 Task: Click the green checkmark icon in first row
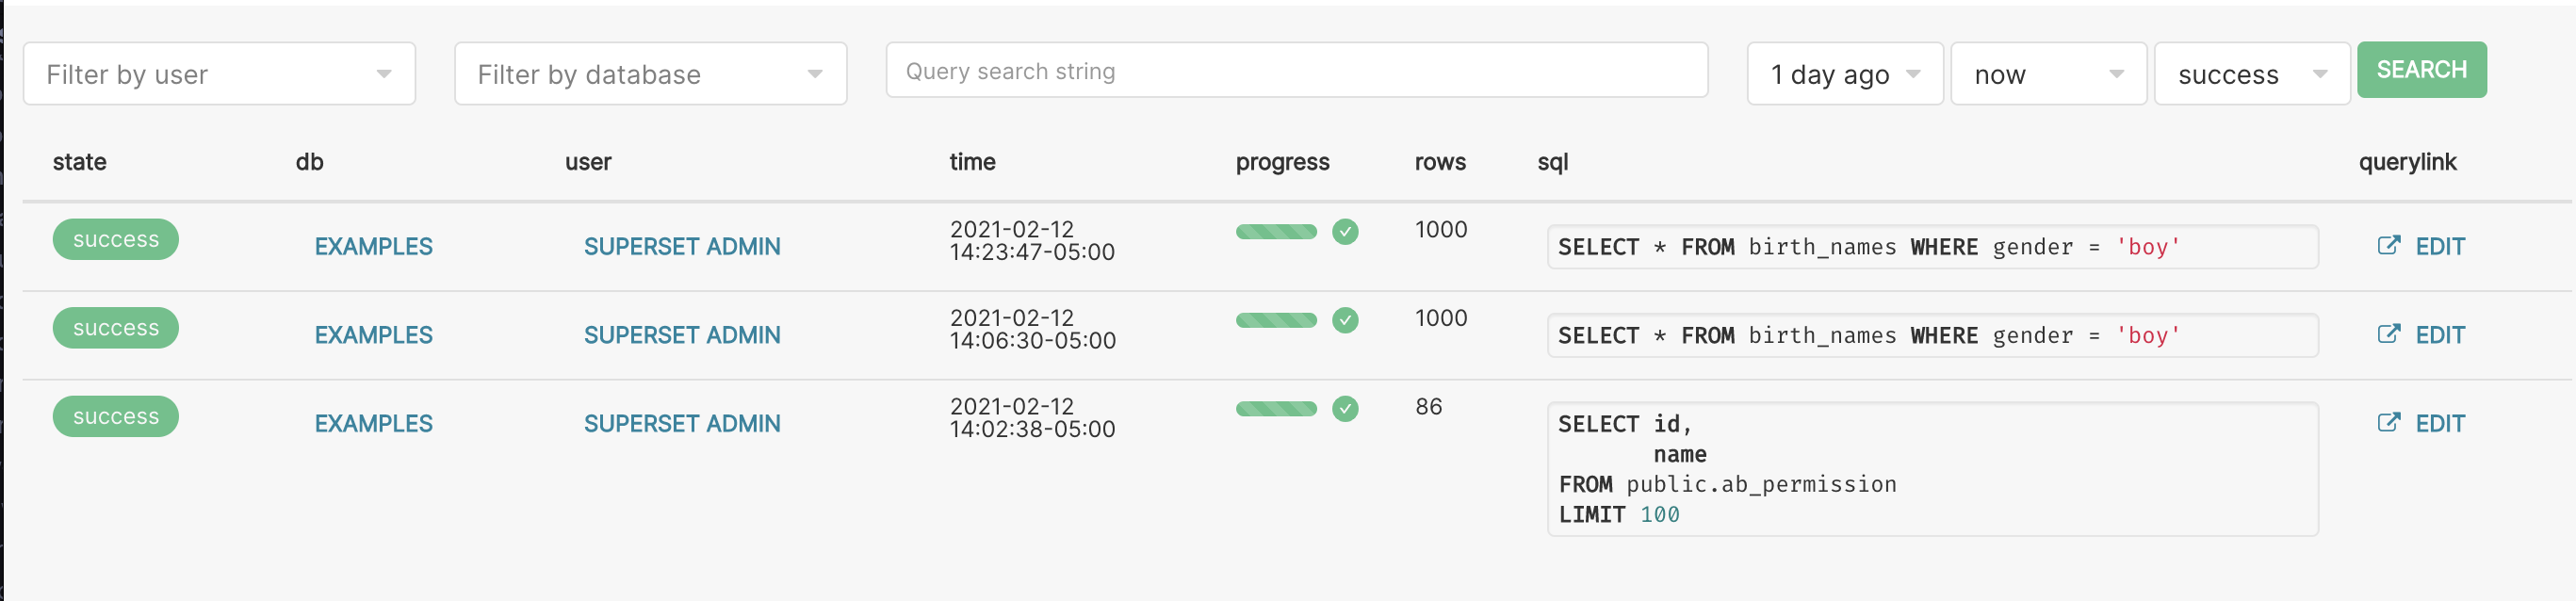pos(1345,232)
